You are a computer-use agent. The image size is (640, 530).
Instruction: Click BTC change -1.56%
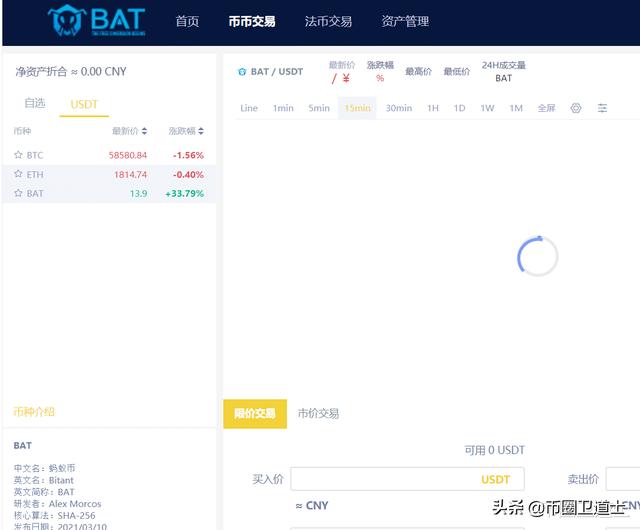pos(188,155)
